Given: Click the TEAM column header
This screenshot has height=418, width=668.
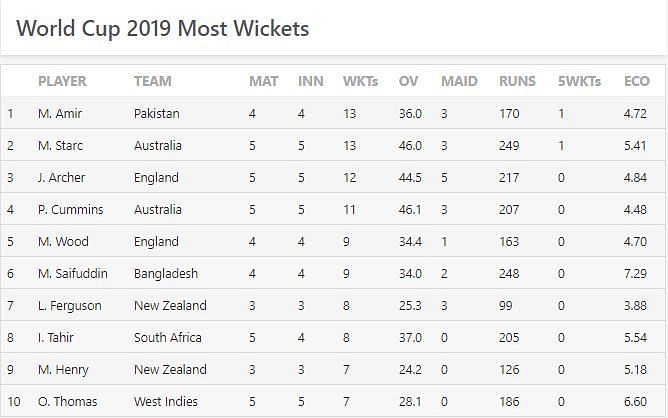Looking at the screenshot, I should pos(153,81).
